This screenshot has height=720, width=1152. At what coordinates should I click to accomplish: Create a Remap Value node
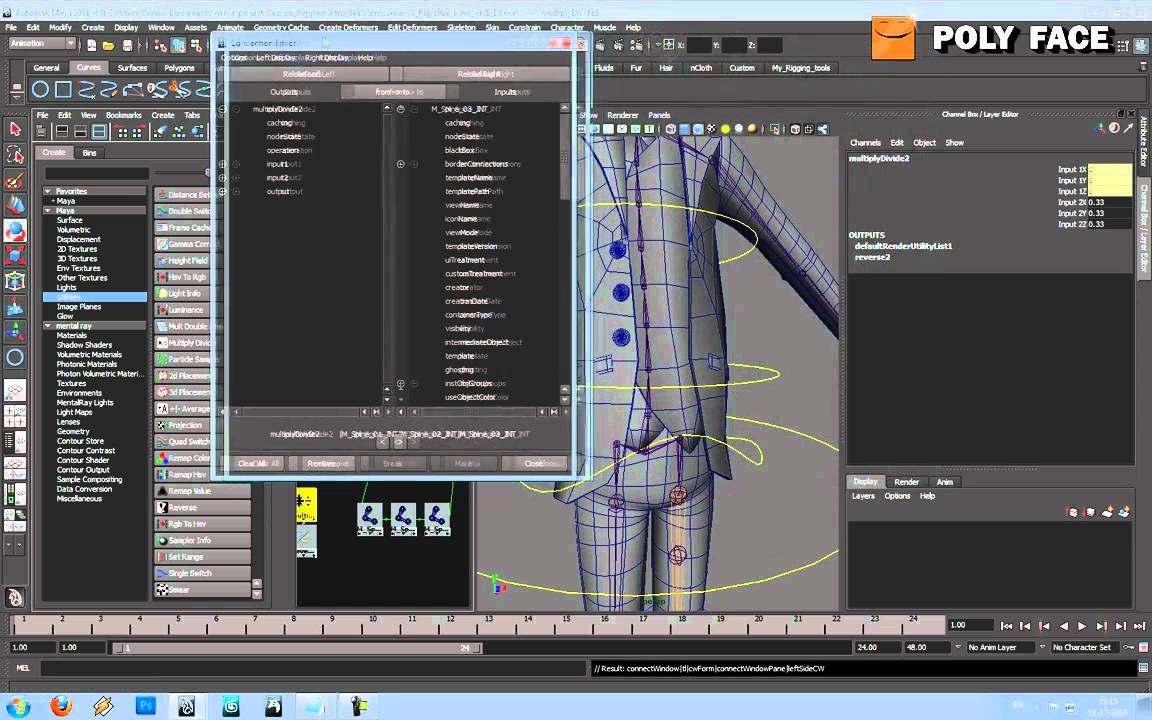click(203, 491)
